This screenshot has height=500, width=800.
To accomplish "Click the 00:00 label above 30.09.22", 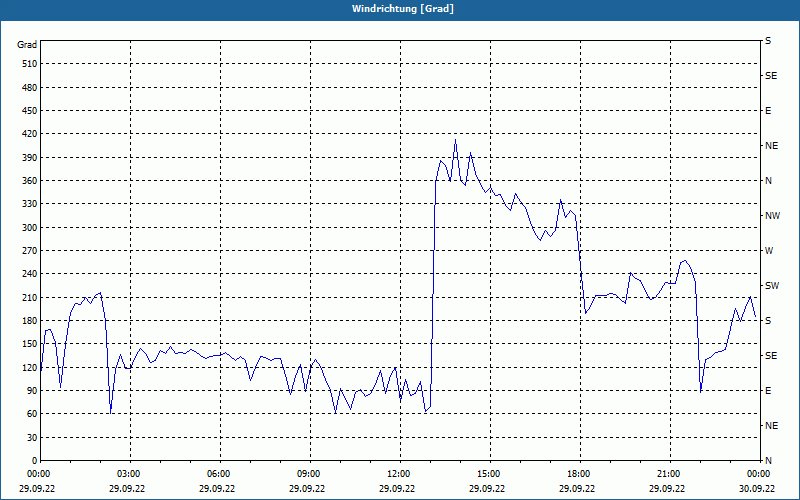I will tap(757, 474).
